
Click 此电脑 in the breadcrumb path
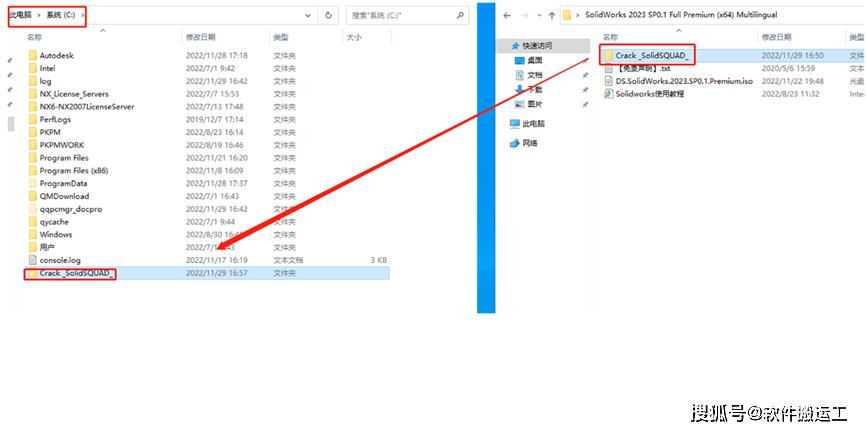[19, 16]
